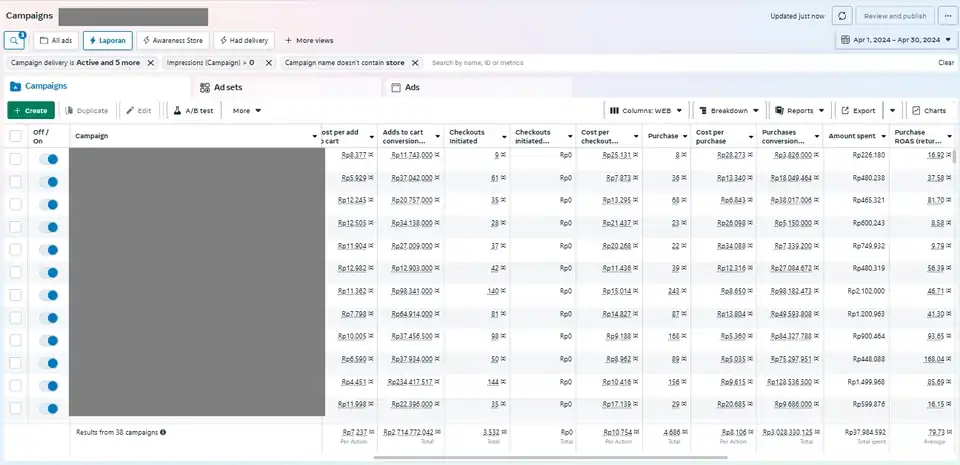960x465 pixels.
Task: Toggle off the campaign with Rp900.464 spent
Action: [x=48, y=340]
